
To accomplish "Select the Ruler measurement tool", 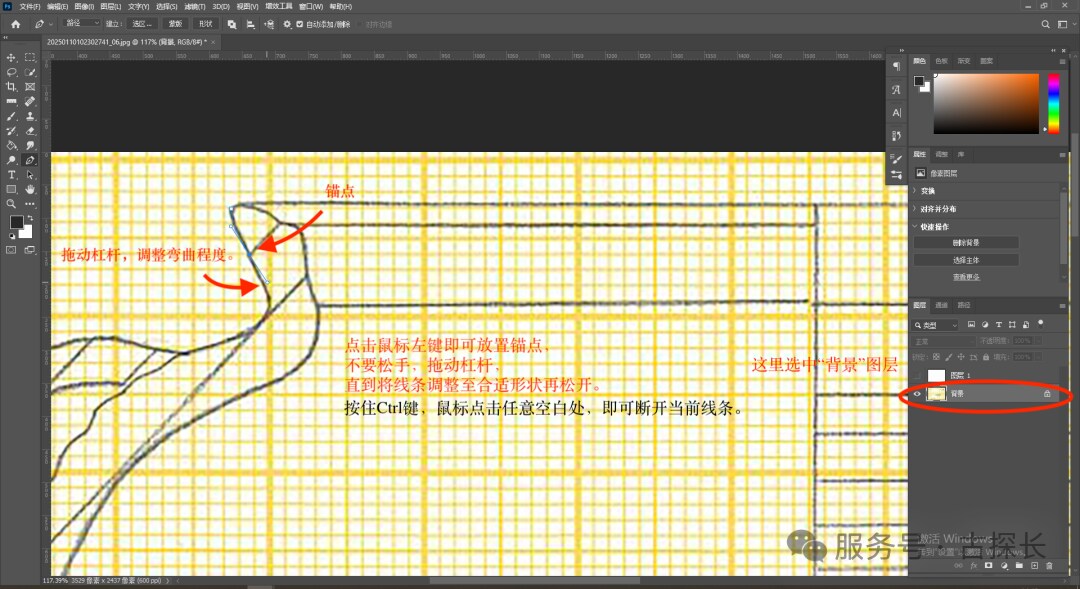I will [x=11, y=101].
